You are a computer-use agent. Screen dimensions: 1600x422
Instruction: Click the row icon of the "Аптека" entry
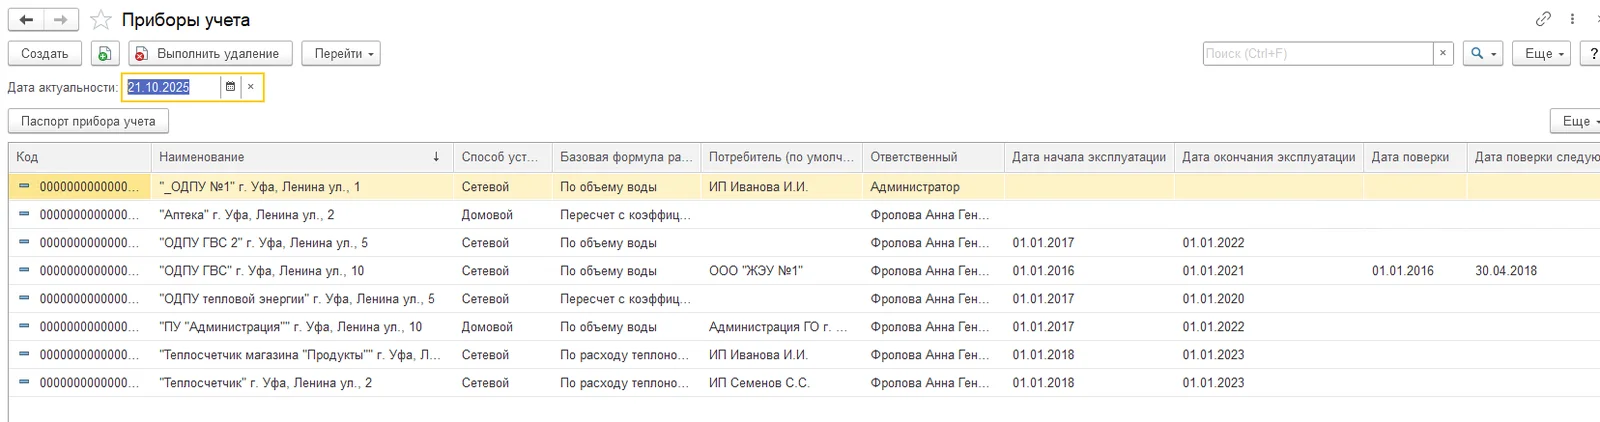24,214
